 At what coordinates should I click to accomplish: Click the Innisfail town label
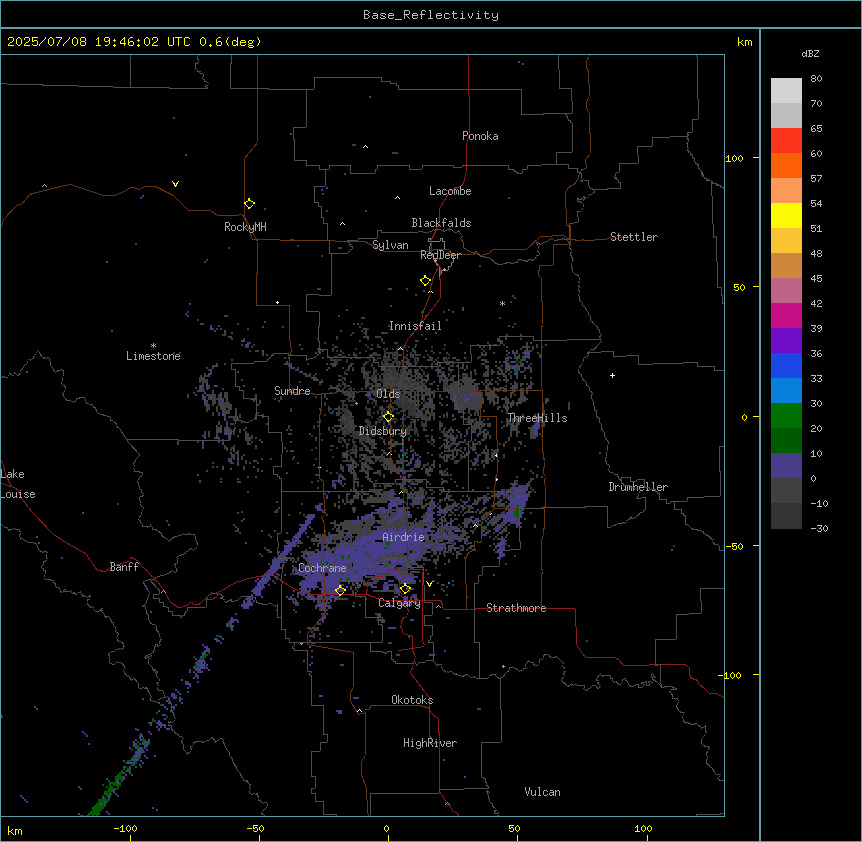[x=415, y=326]
